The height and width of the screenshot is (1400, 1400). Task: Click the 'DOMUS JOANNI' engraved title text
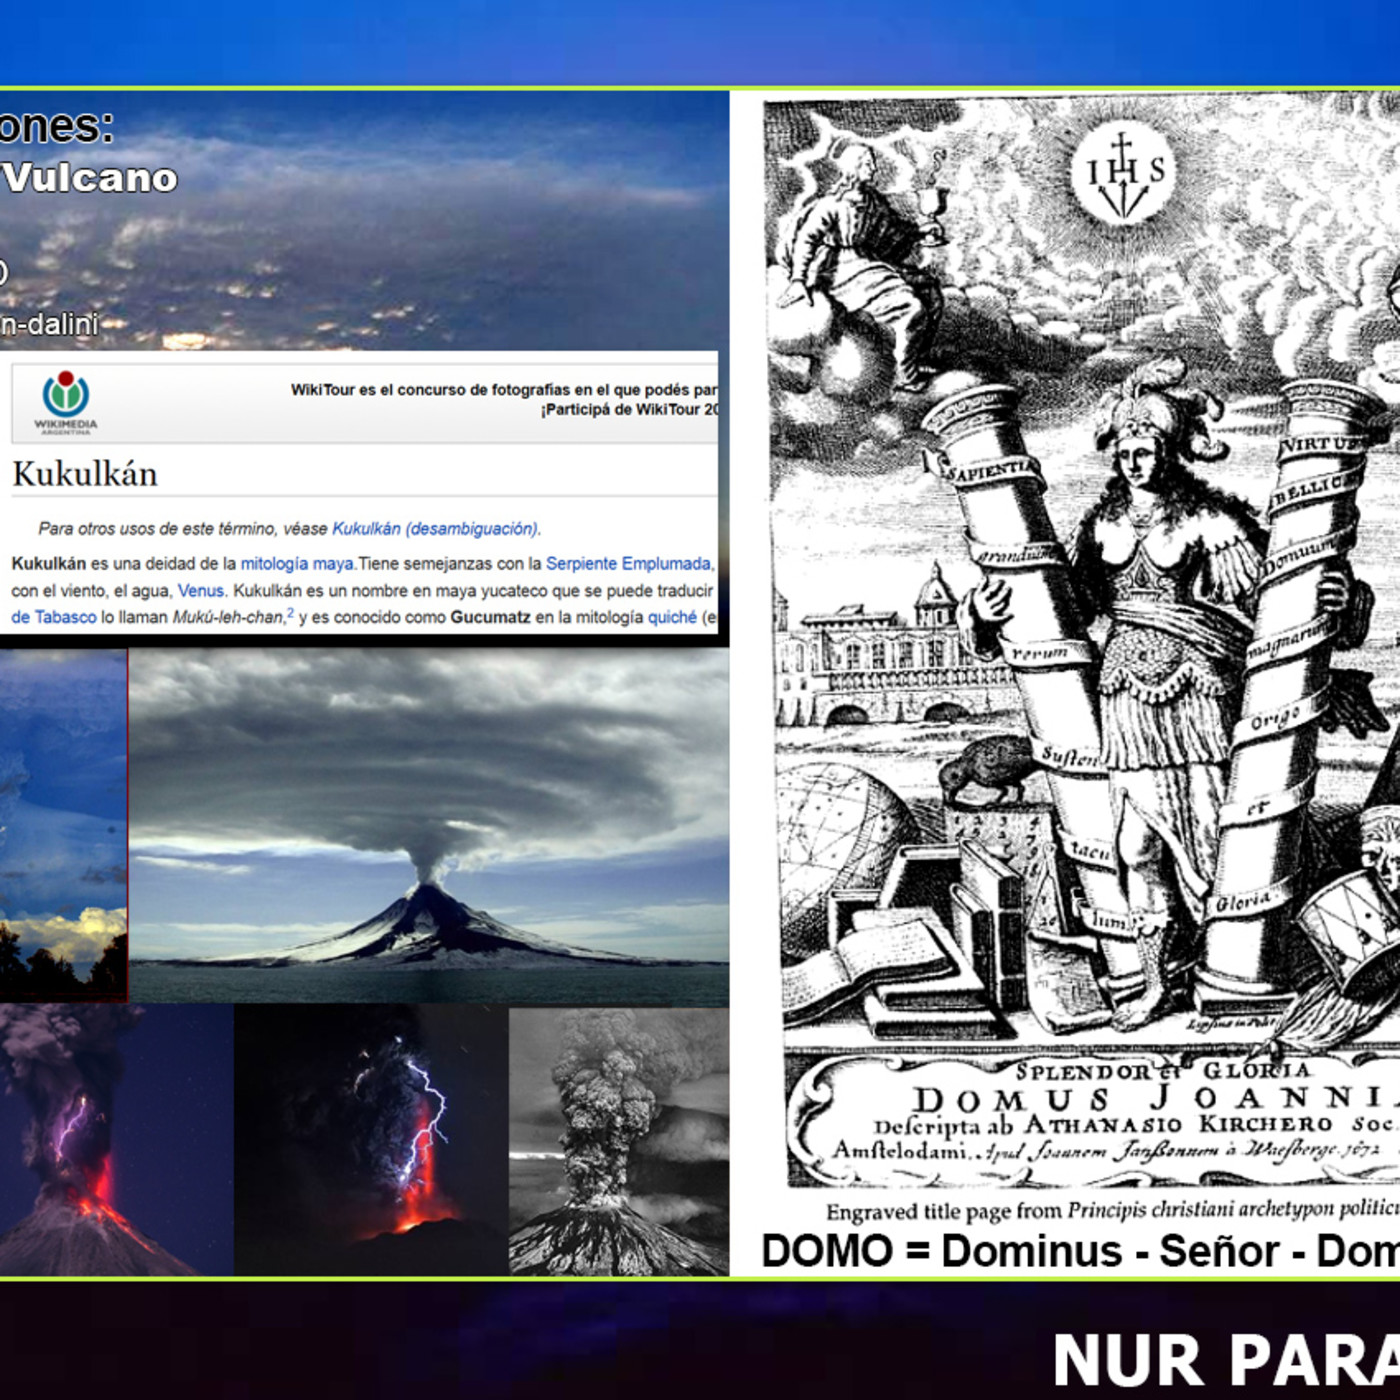point(1155,1100)
